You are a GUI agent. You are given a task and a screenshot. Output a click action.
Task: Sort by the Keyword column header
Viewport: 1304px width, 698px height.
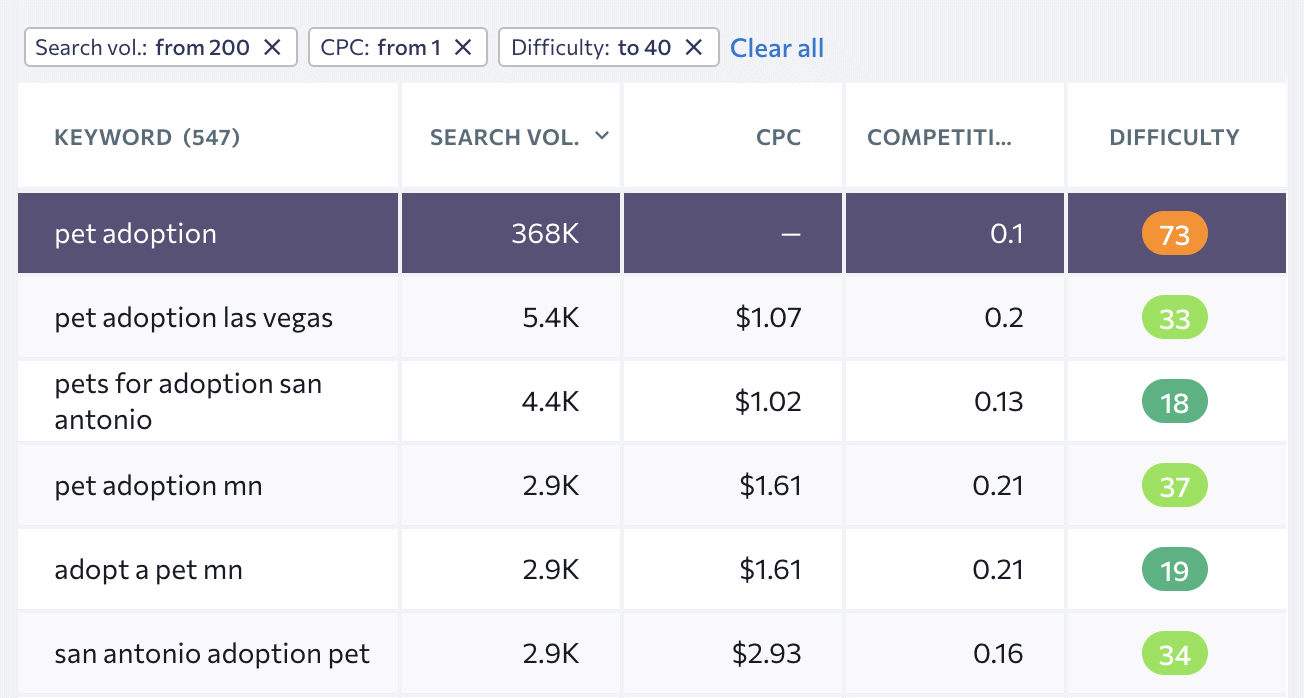click(147, 138)
